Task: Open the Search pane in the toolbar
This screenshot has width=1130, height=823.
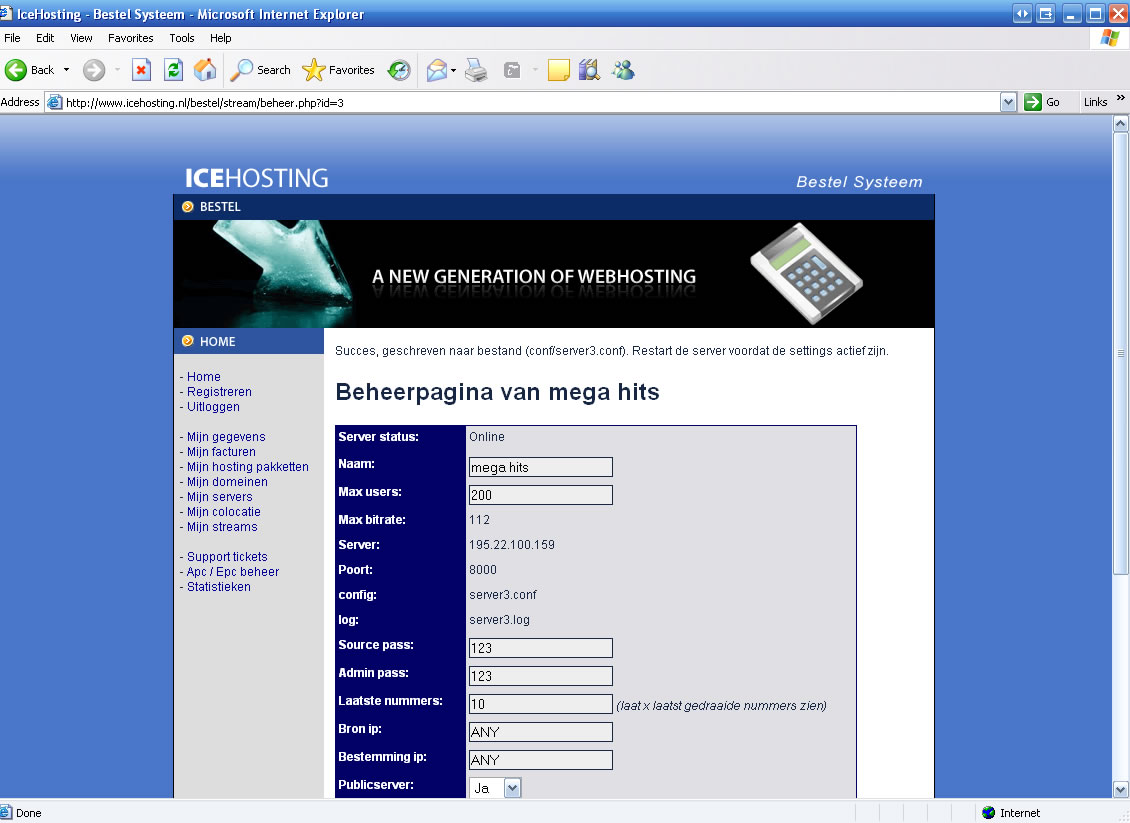Action: (261, 70)
